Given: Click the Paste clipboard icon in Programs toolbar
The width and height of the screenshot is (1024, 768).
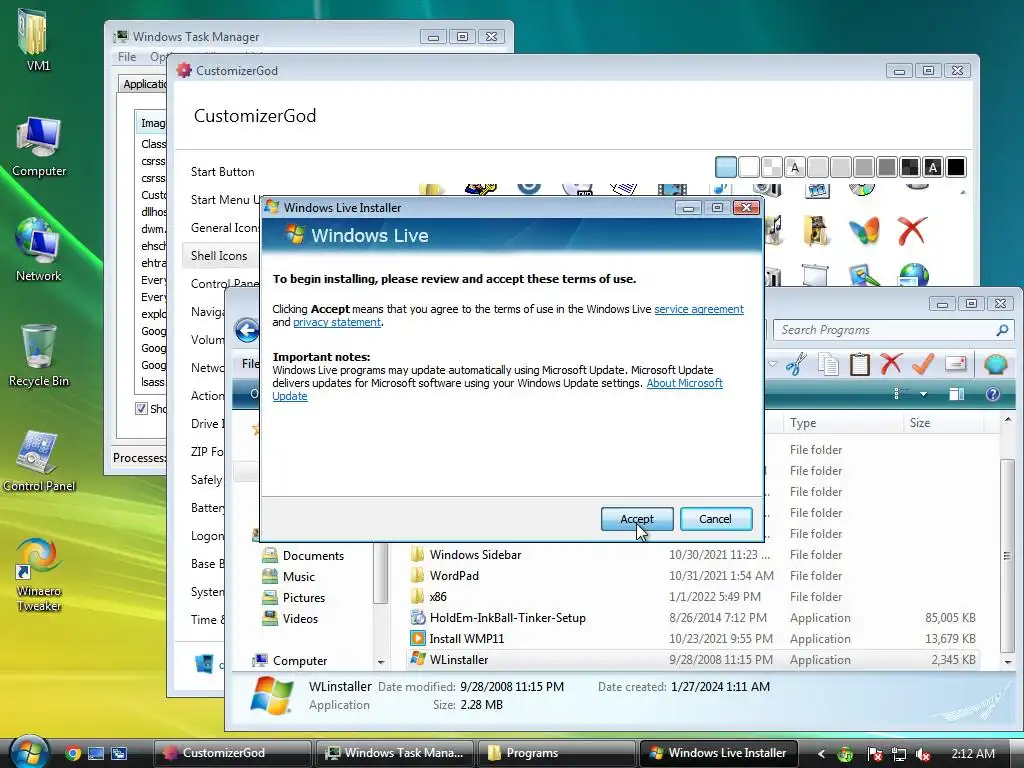Looking at the screenshot, I should (x=860, y=364).
